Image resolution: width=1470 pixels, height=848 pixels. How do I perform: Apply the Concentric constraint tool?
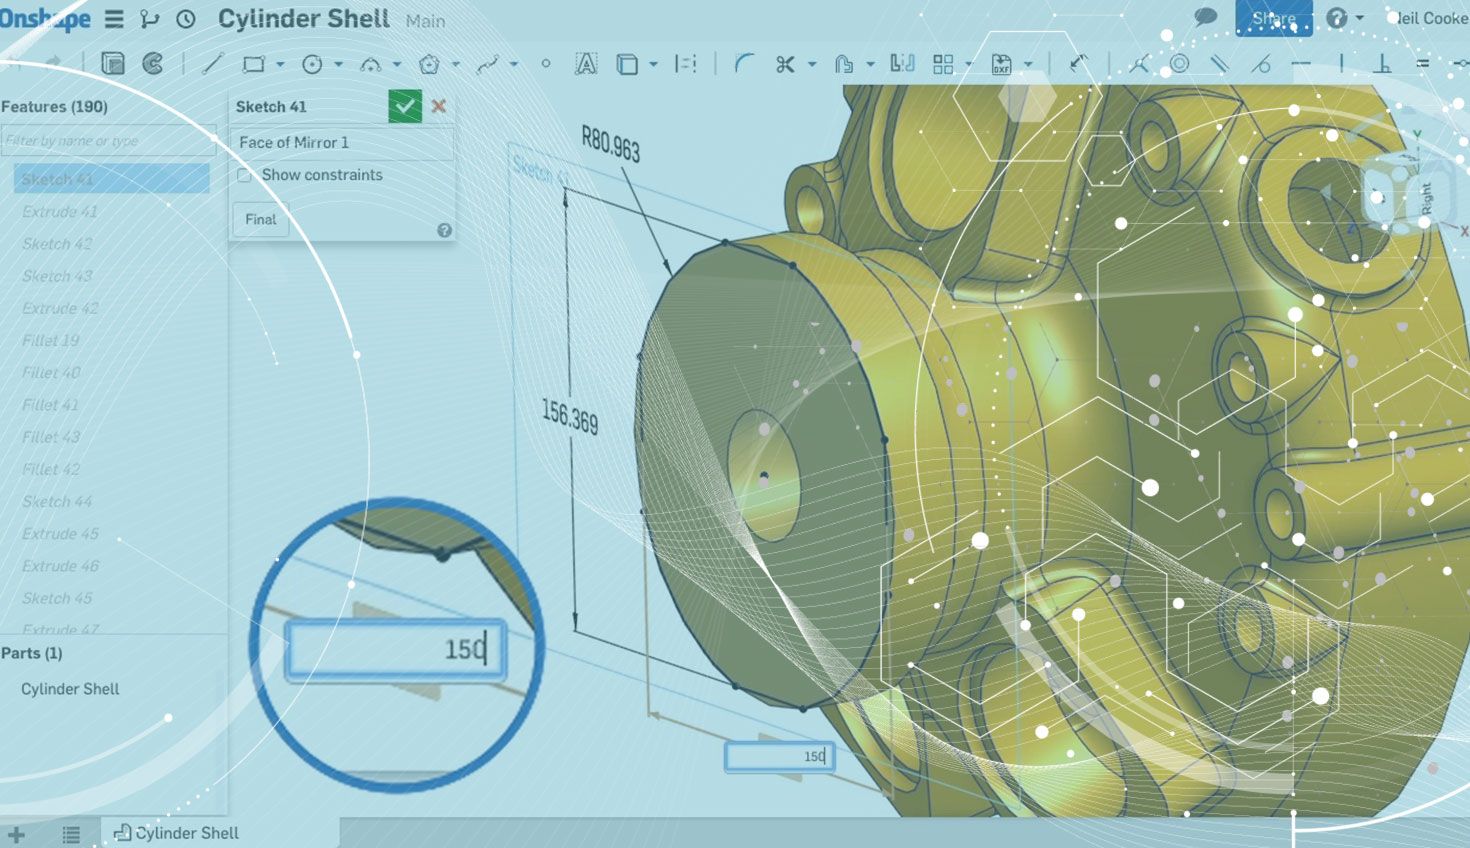tap(1180, 64)
